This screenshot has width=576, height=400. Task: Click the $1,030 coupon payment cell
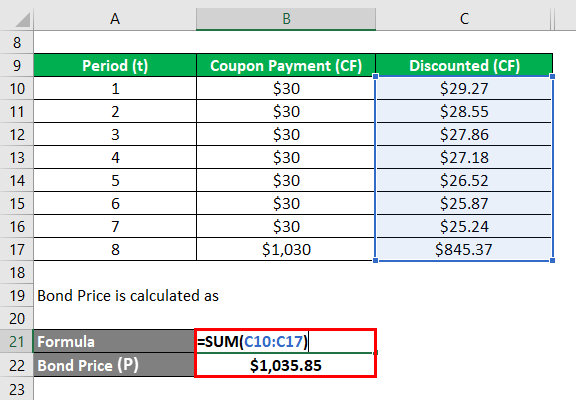pos(286,249)
